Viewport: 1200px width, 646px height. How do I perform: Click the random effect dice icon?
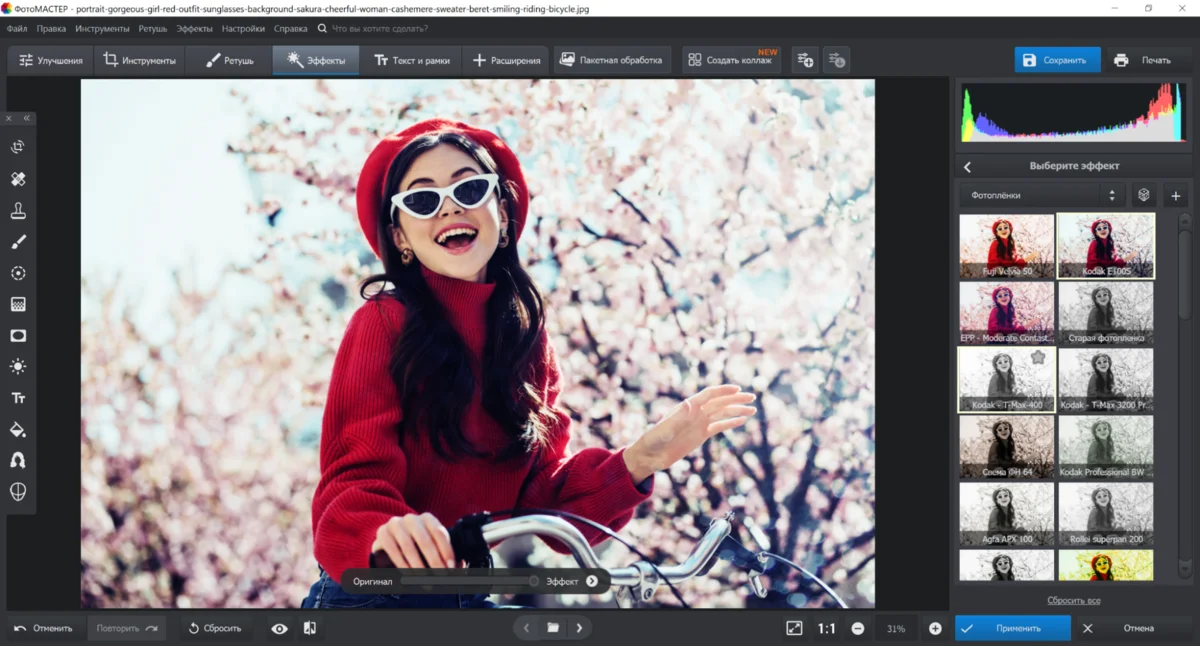tap(1144, 195)
